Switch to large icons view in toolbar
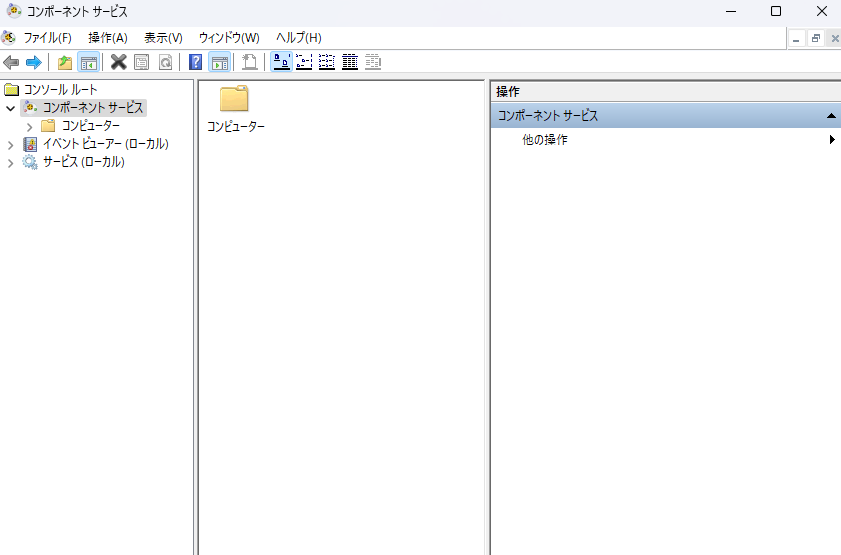This screenshot has height=555, width=841. 281,62
